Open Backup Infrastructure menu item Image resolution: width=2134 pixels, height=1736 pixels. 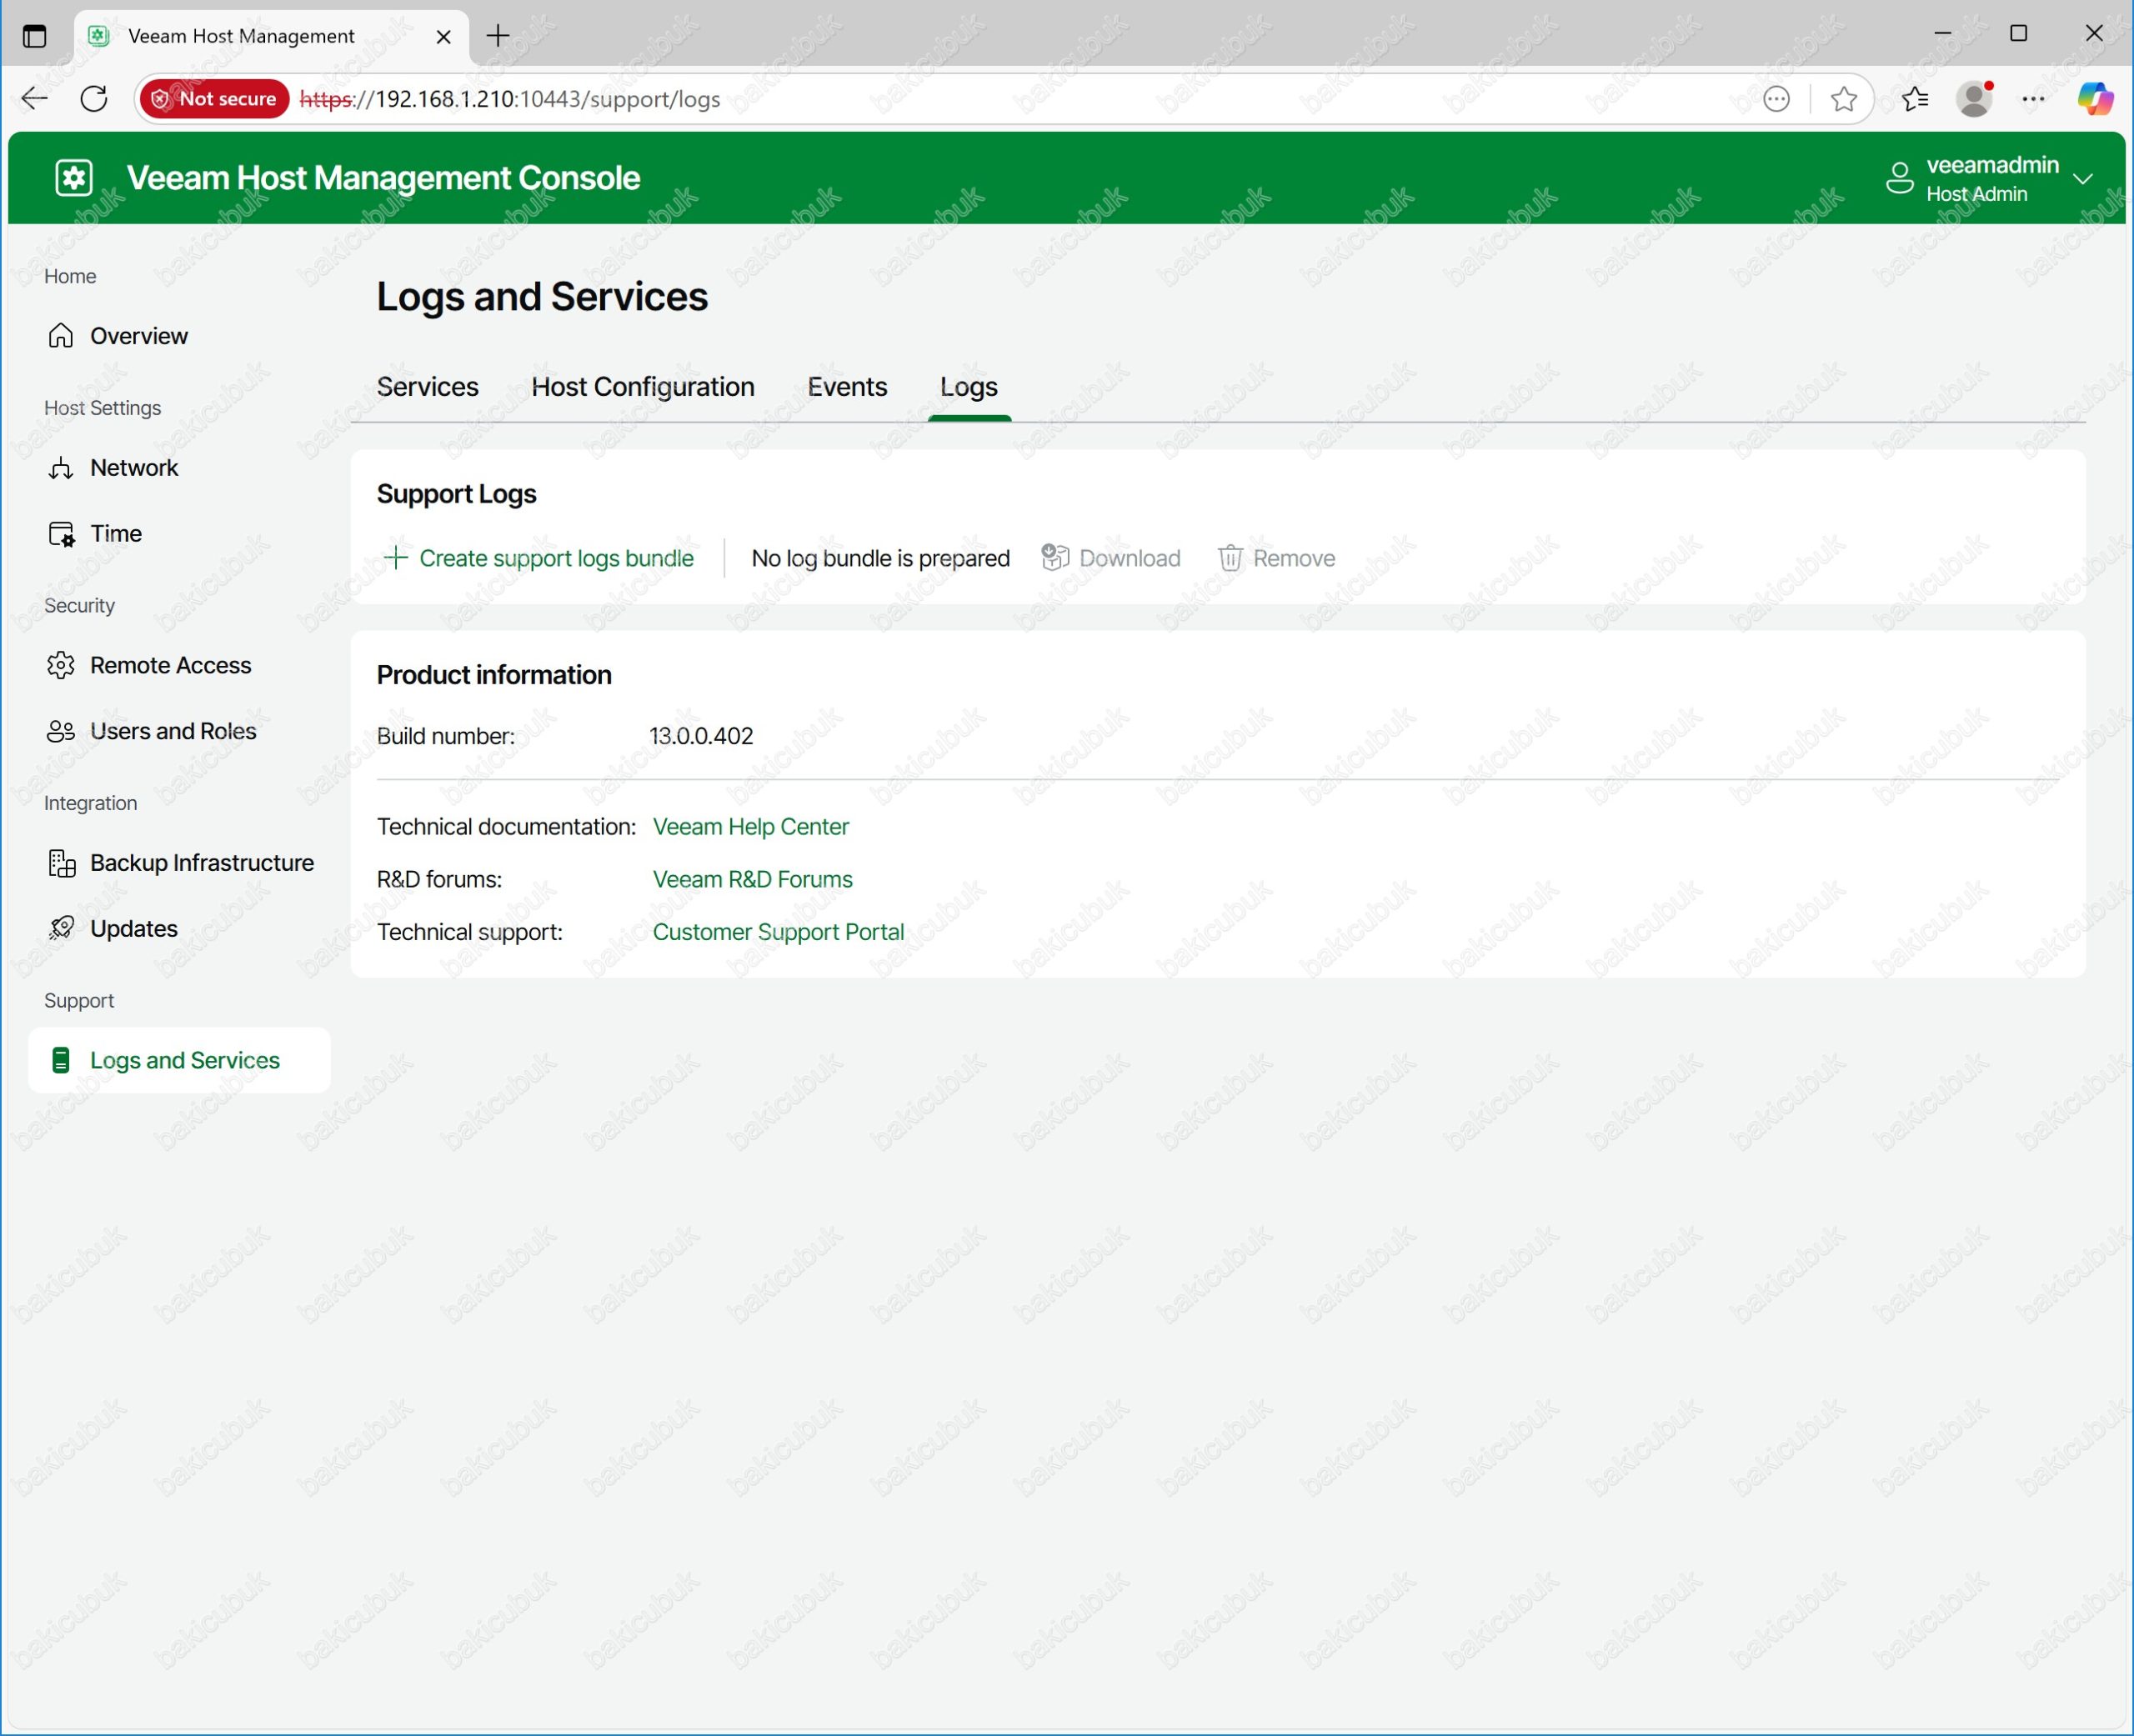coord(202,863)
